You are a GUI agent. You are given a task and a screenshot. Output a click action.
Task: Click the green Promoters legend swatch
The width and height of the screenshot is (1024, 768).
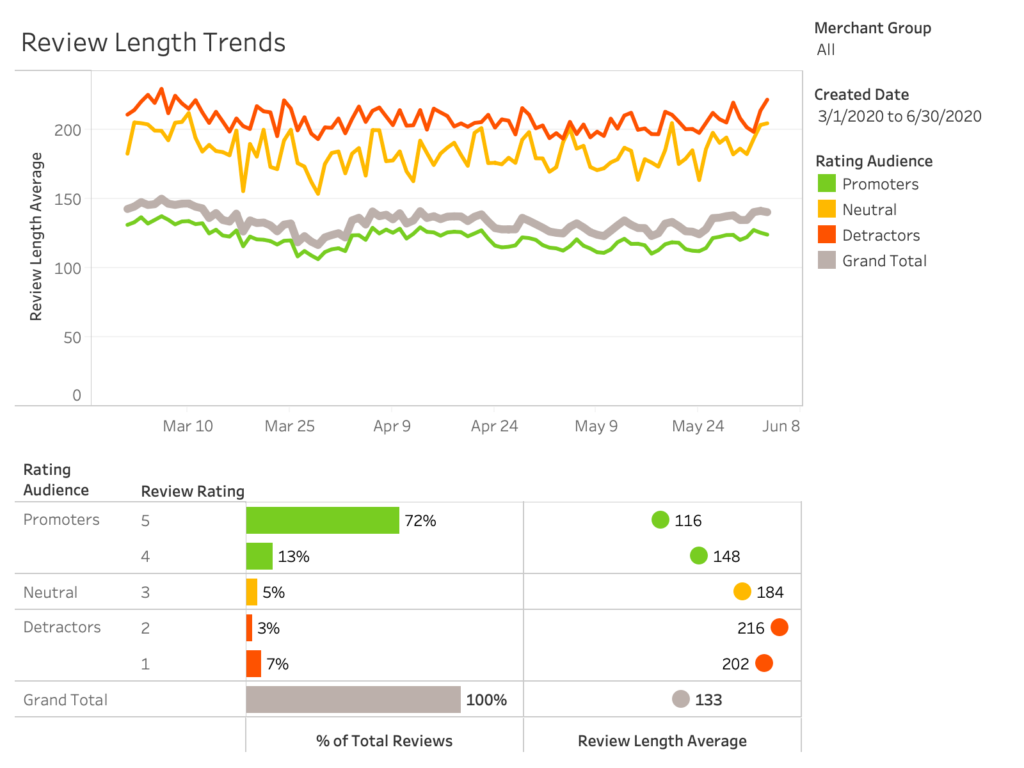click(x=827, y=184)
